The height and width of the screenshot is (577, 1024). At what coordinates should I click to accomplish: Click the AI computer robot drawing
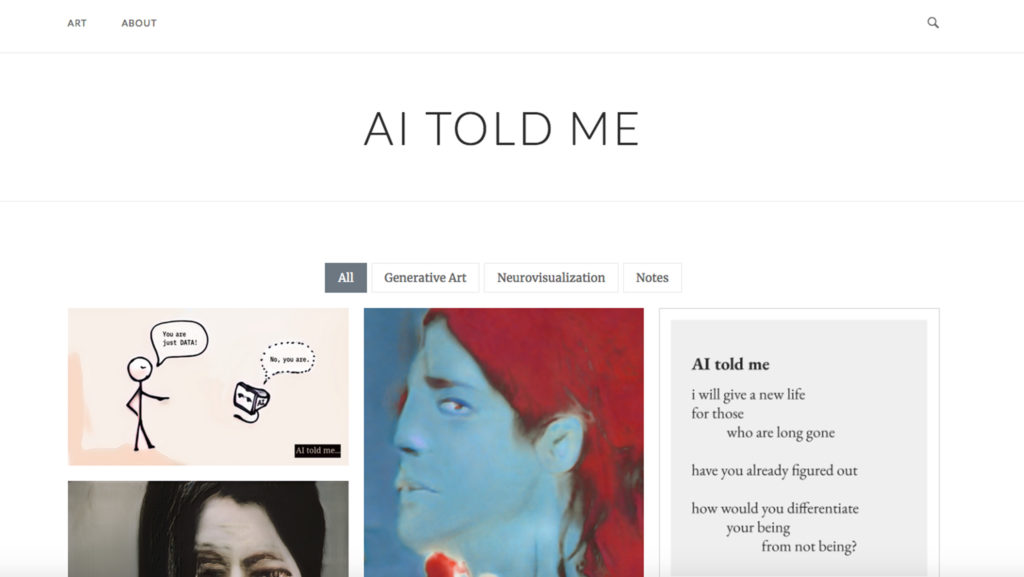point(251,402)
